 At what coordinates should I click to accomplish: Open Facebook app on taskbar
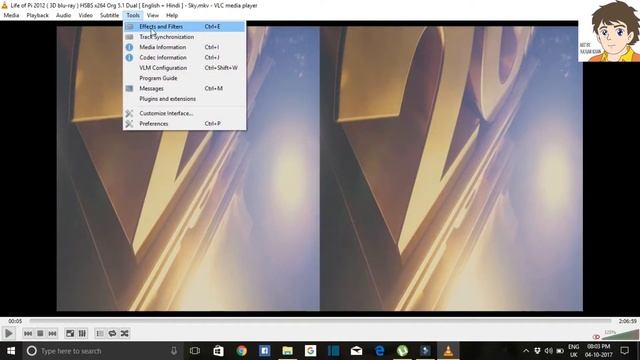click(264, 351)
